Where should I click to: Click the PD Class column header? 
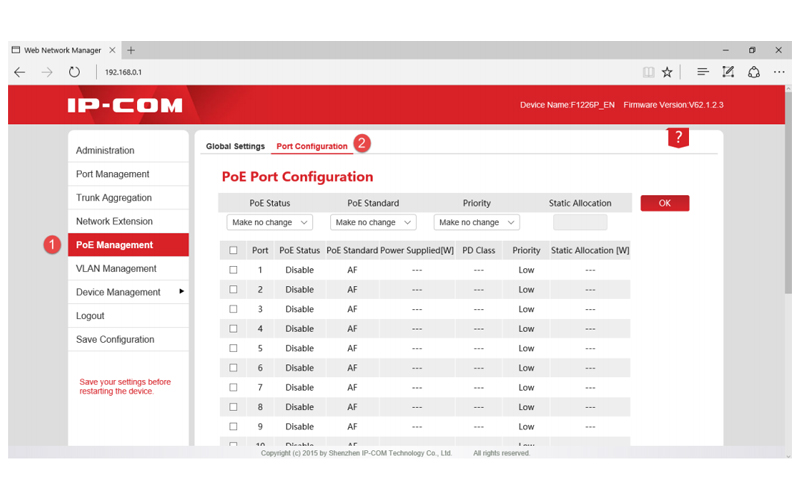[479, 251]
